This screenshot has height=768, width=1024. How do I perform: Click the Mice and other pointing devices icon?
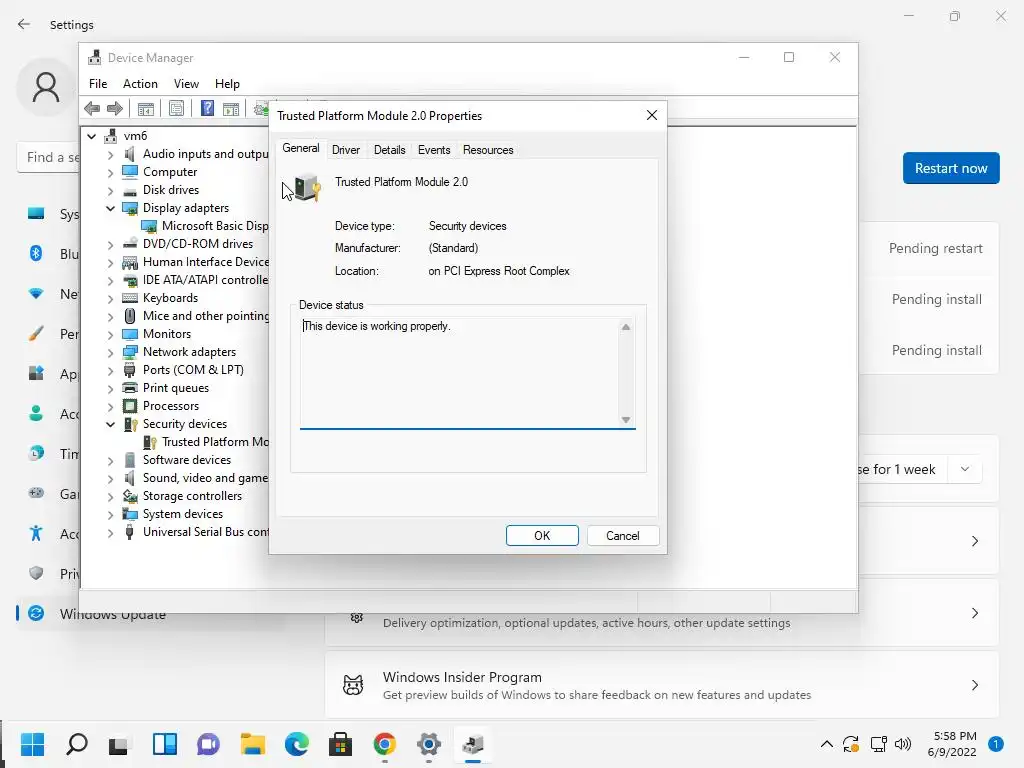pyautogui.click(x=130, y=316)
